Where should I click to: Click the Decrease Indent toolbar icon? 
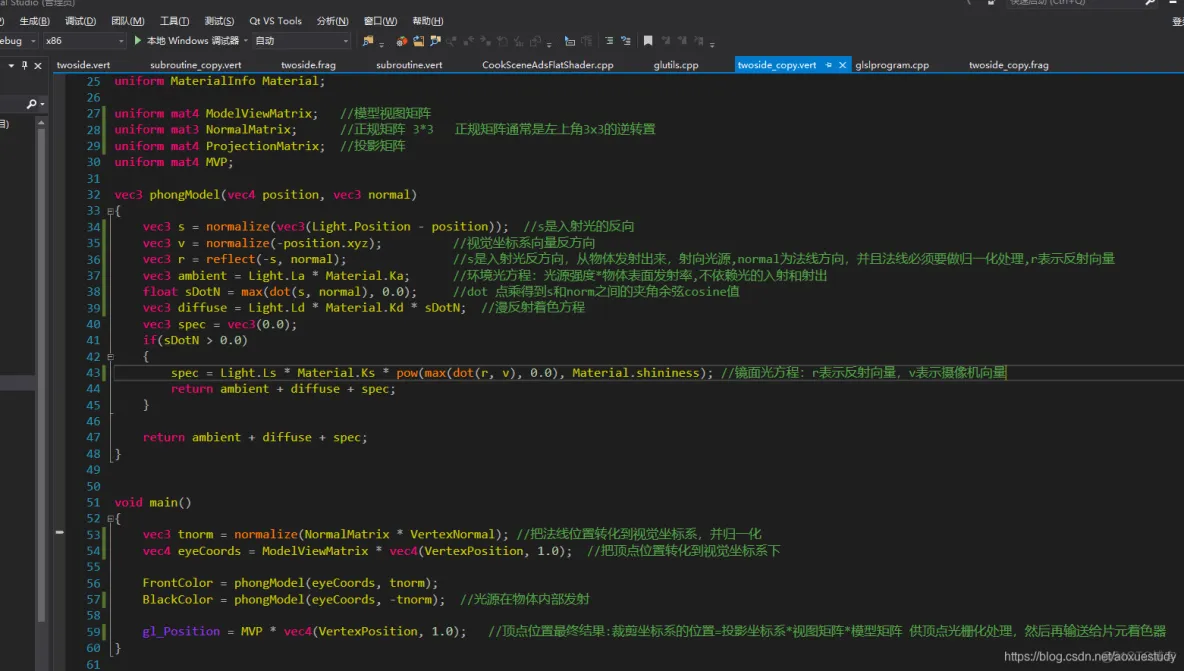pyautogui.click(x=569, y=41)
